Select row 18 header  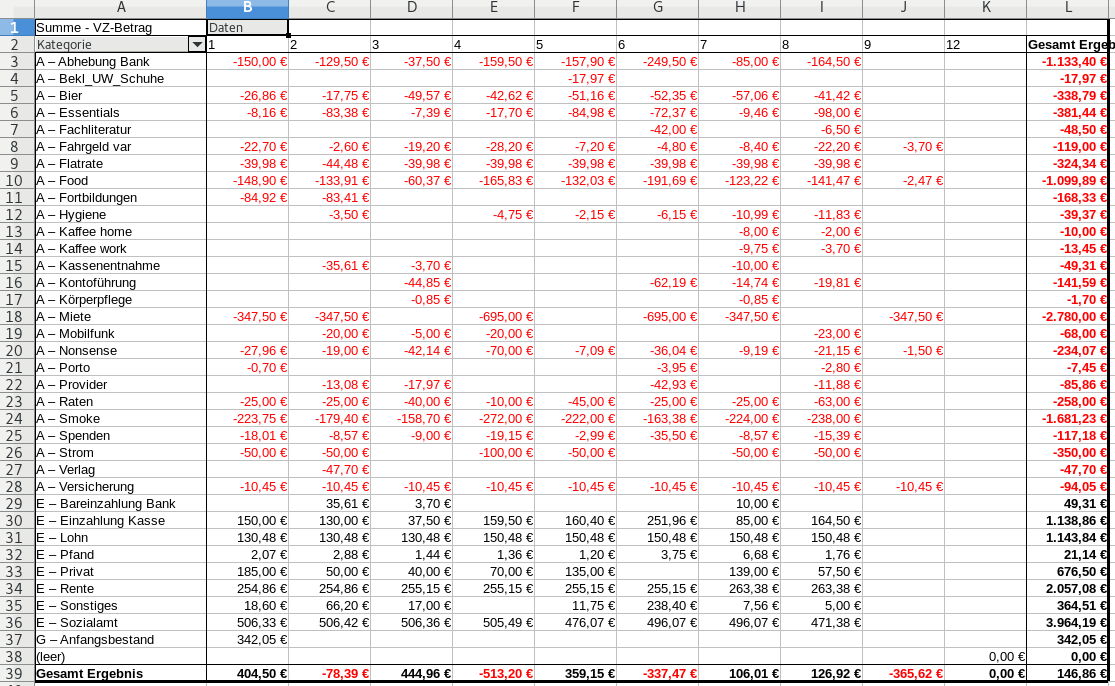pyautogui.click(x=16, y=317)
